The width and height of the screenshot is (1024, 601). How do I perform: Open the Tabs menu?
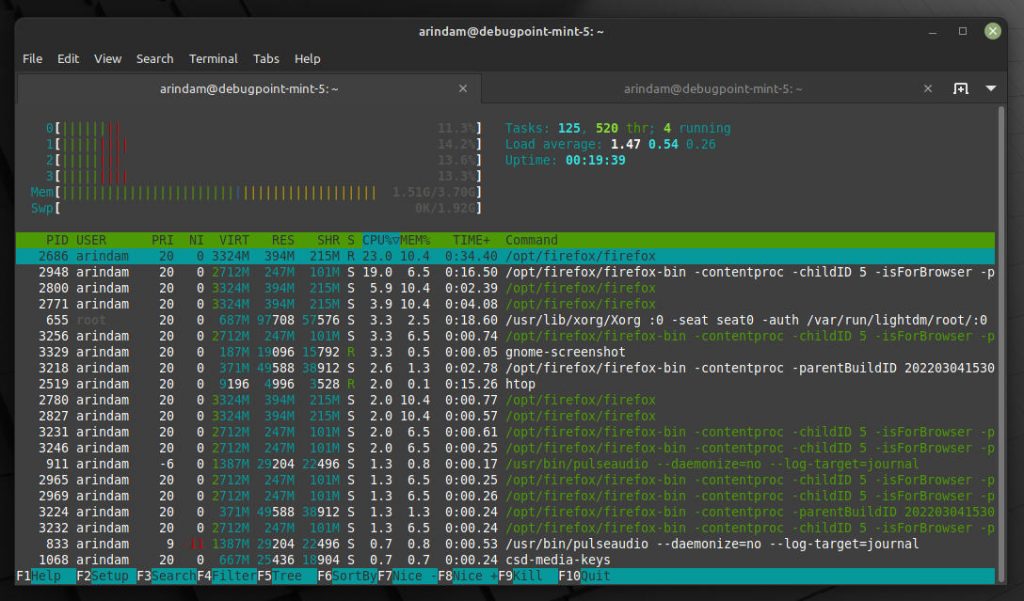click(x=266, y=59)
